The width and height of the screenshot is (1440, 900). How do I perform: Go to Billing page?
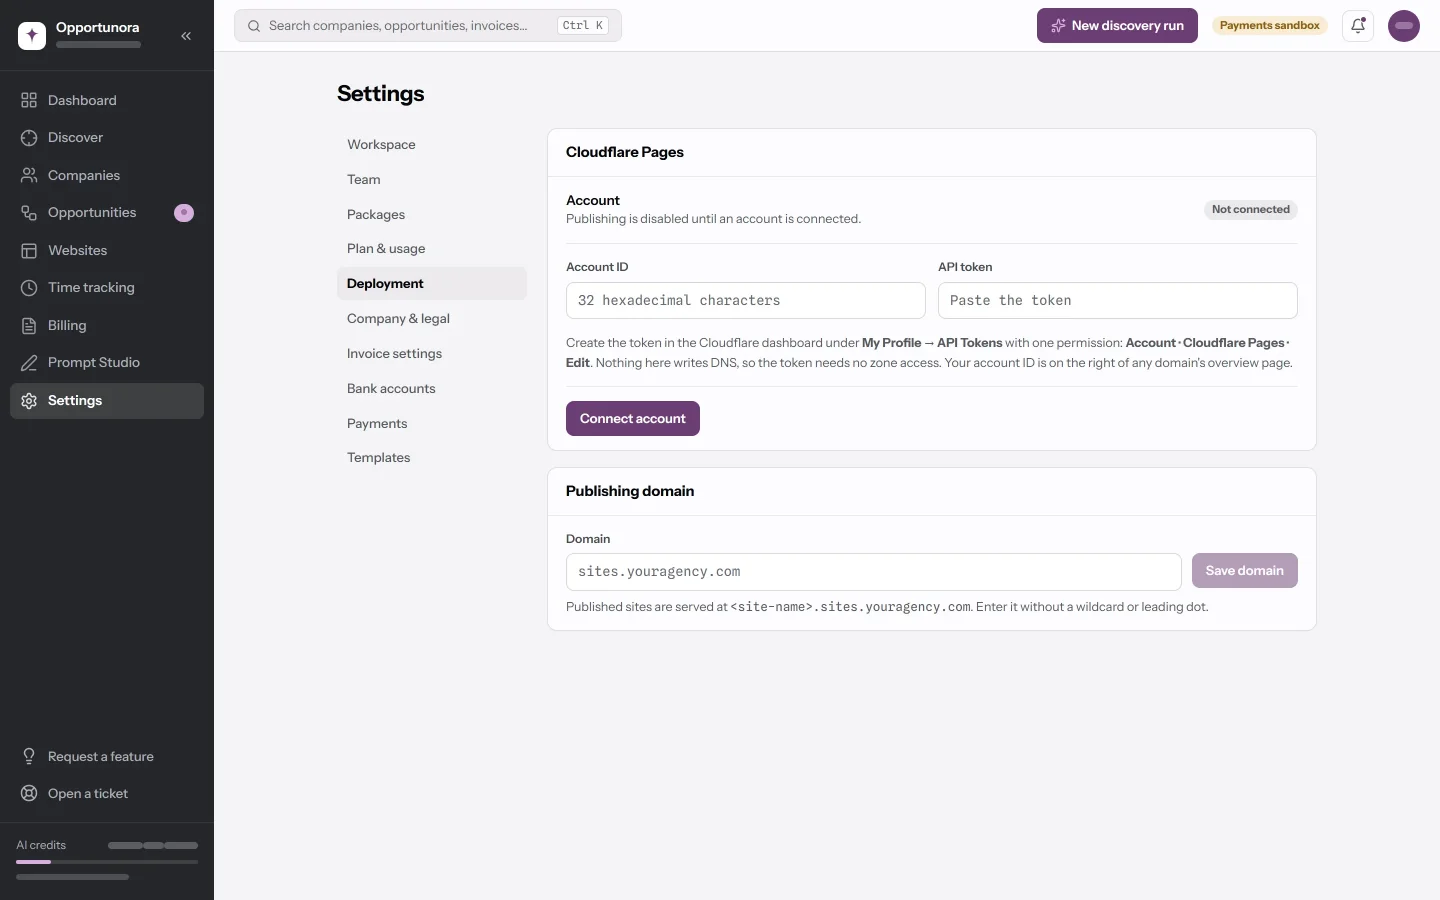coord(107,325)
